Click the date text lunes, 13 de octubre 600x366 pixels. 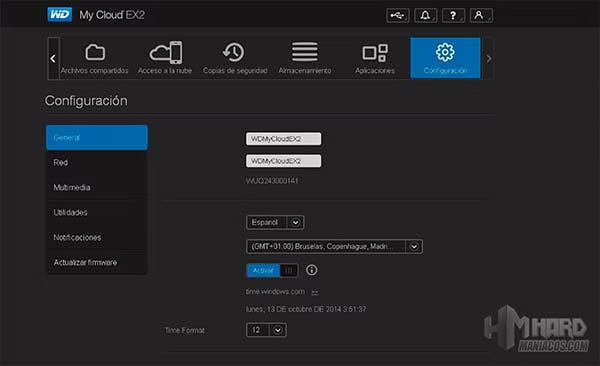[306, 309]
